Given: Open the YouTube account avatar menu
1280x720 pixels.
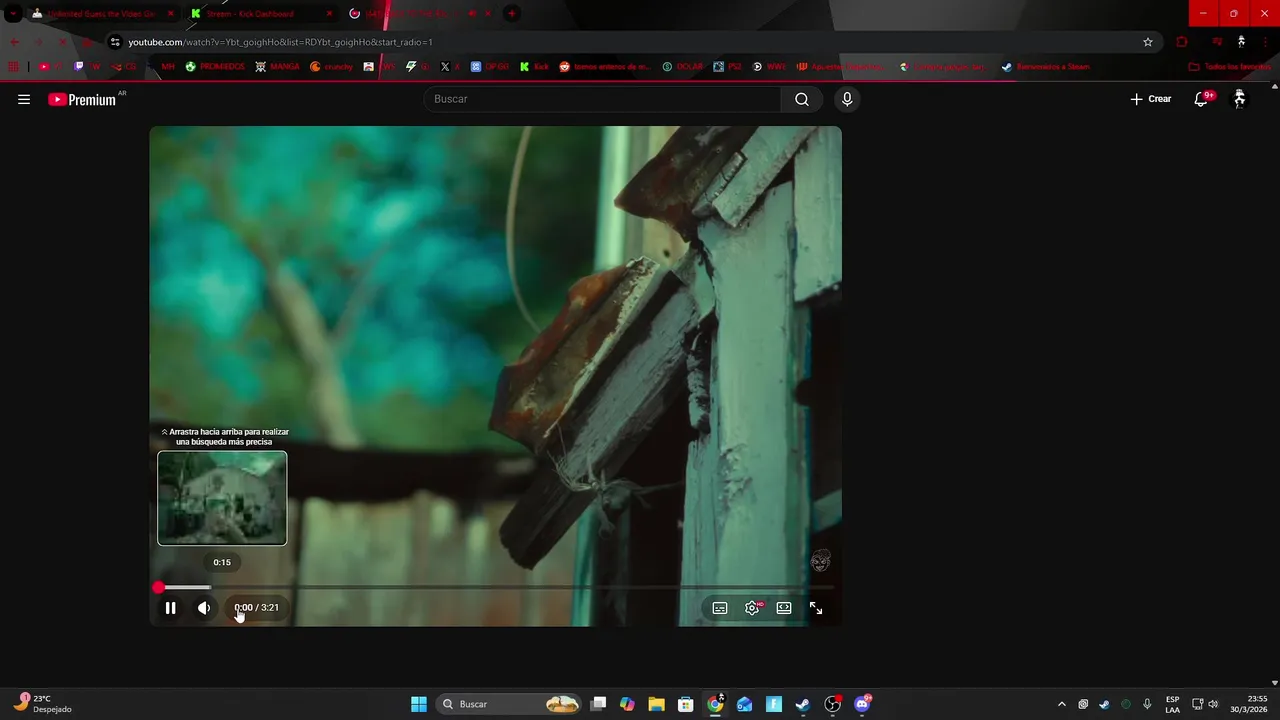Looking at the screenshot, I should 1240,99.
